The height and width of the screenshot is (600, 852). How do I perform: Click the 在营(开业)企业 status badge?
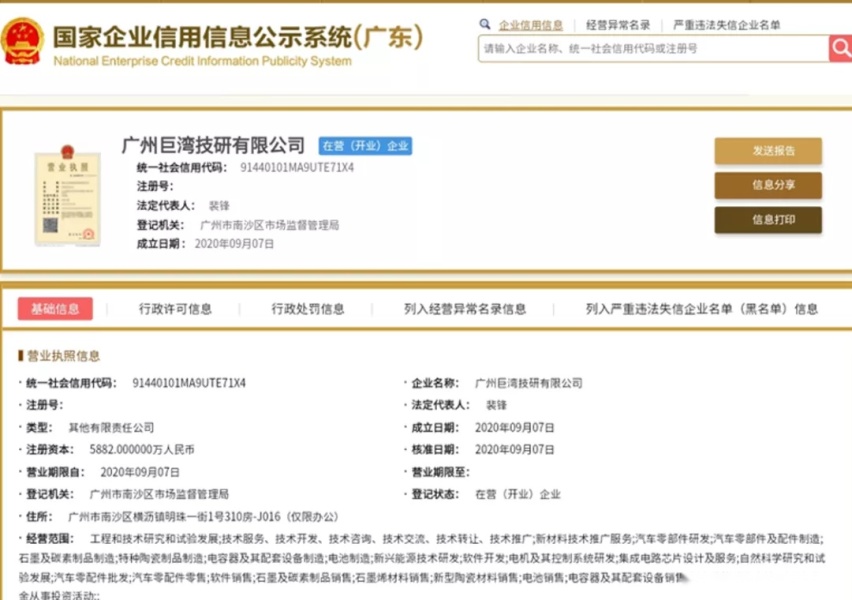(x=365, y=146)
